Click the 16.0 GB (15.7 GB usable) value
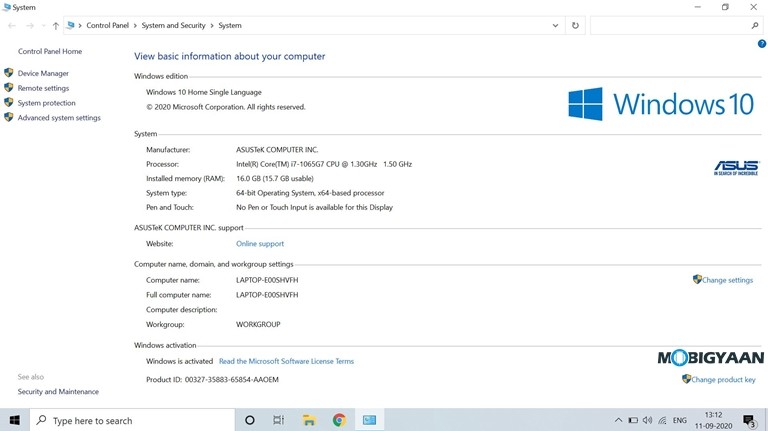The width and height of the screenshot is (768, 431). tap(274, 178)
